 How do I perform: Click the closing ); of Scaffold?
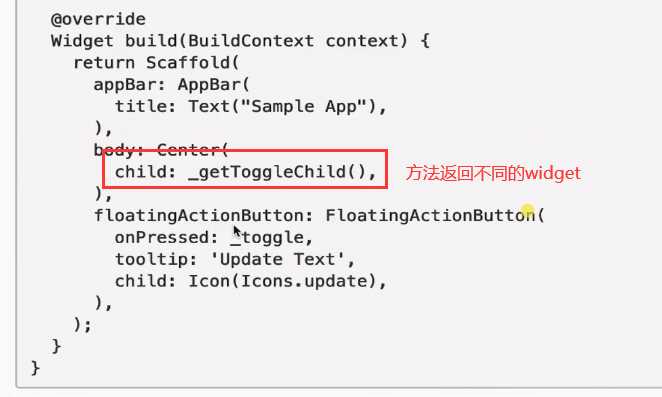82,325
